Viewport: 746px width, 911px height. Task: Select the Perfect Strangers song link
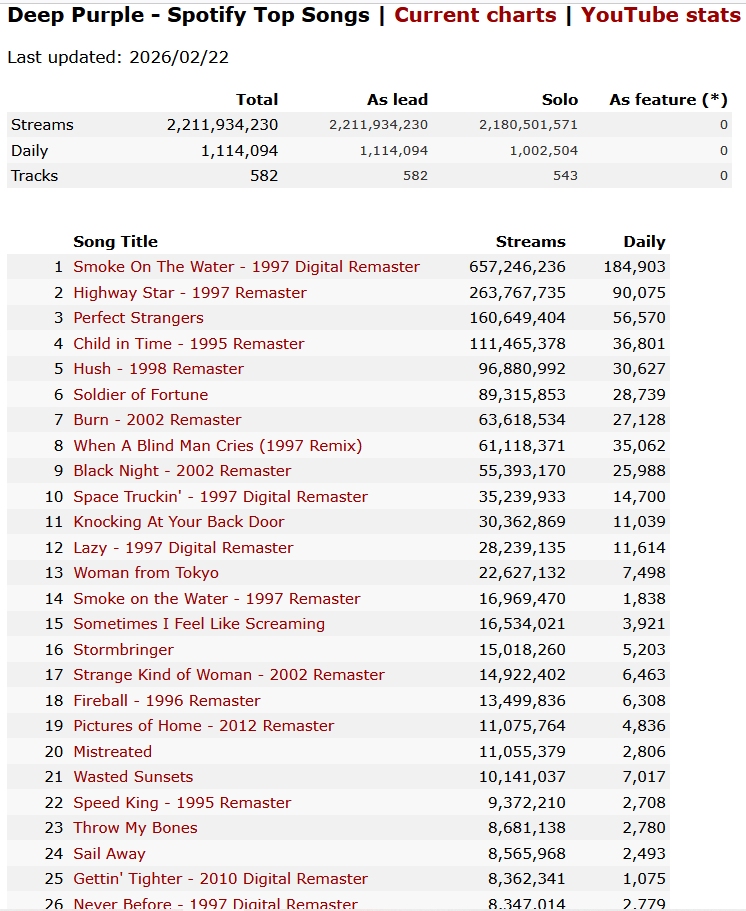click(138, 318)
